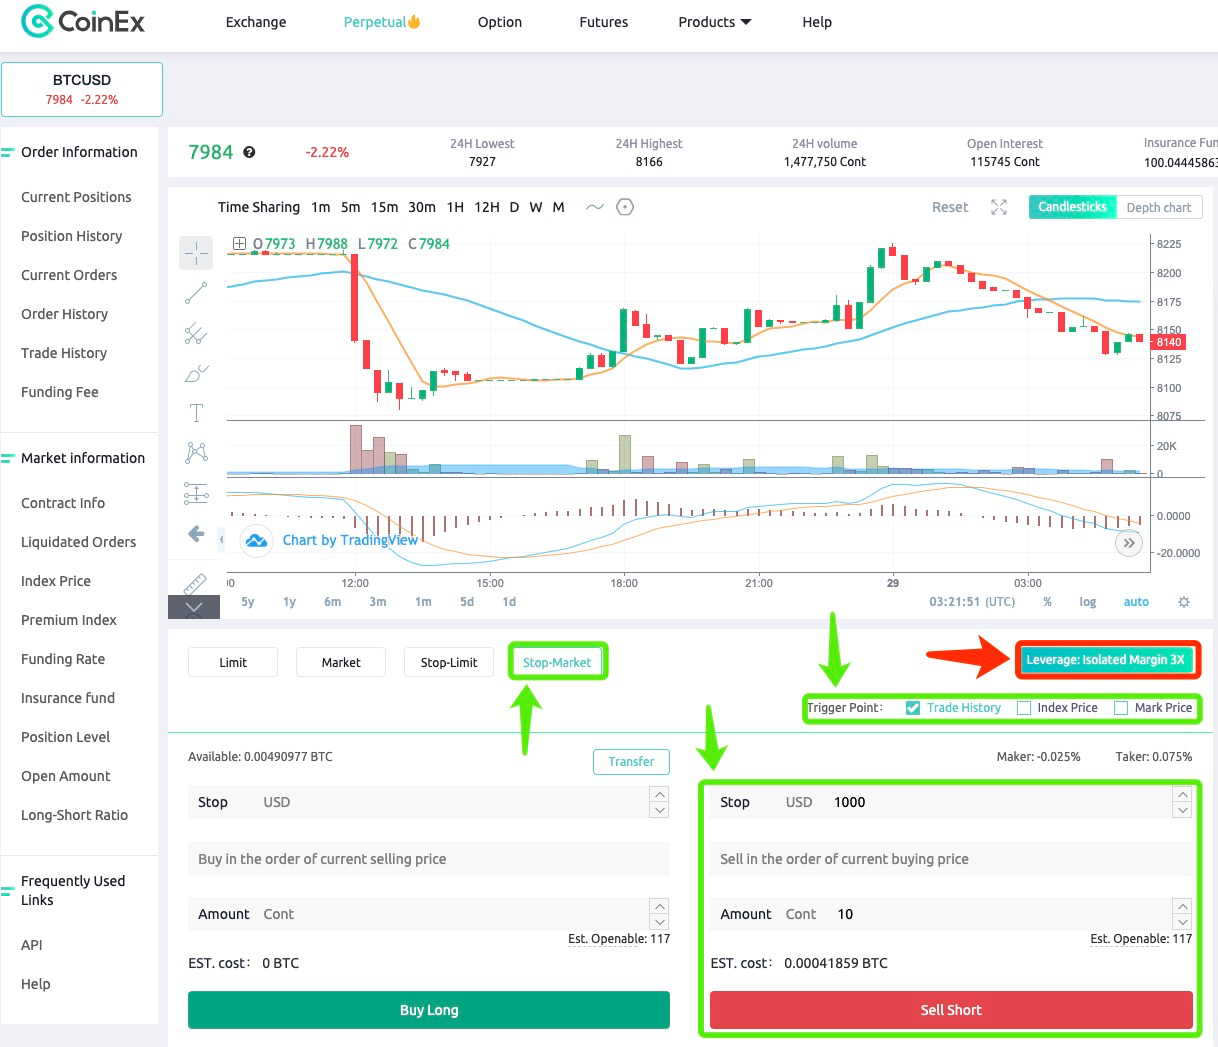This screenshot has height=1047, width=1218.
Task: Open the chart settings hexagon icon
Action: (625, 207)
